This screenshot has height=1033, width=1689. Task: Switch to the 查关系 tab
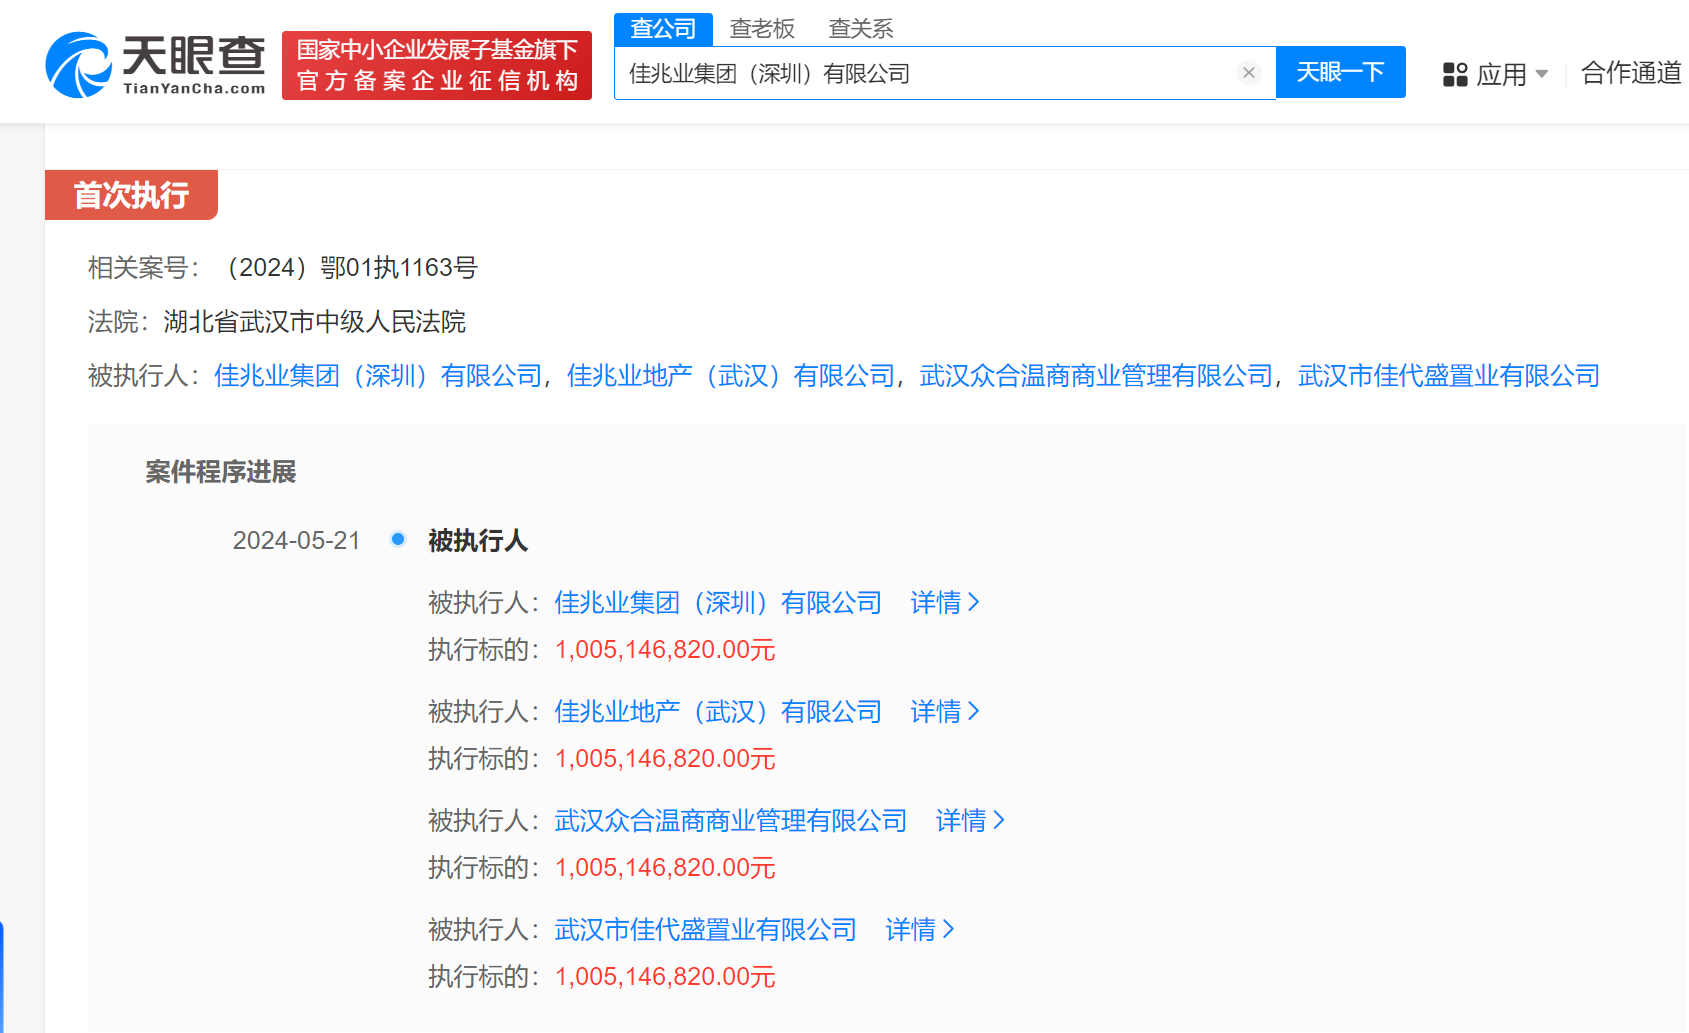click(858, 28)
